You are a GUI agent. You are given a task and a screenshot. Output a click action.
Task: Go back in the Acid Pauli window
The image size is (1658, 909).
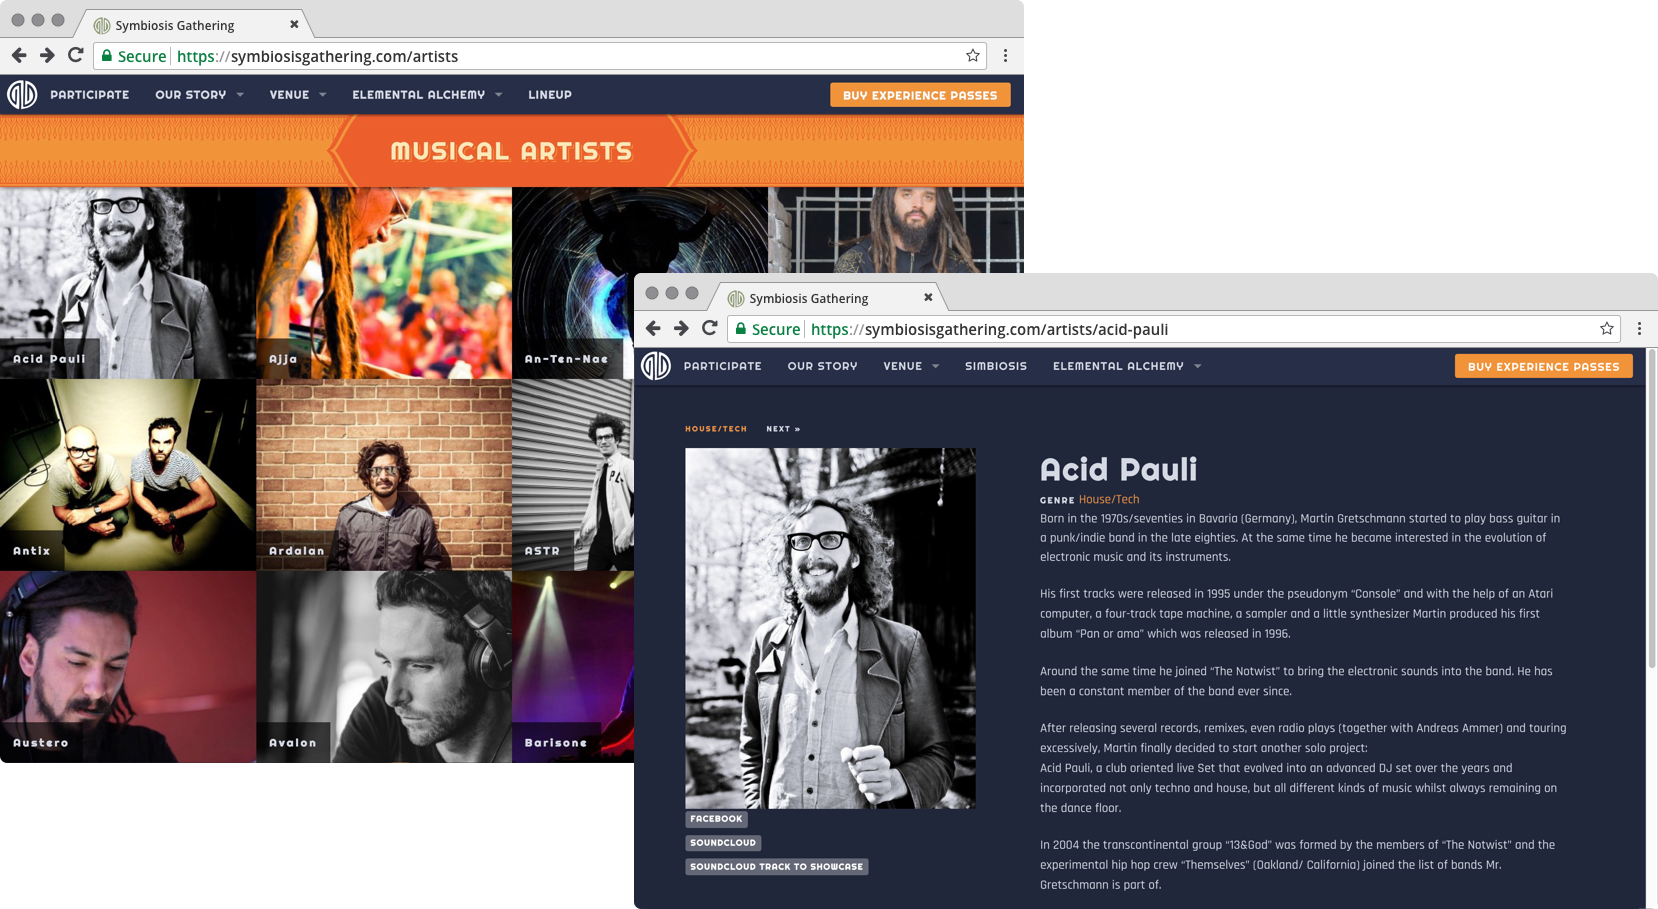653,329
